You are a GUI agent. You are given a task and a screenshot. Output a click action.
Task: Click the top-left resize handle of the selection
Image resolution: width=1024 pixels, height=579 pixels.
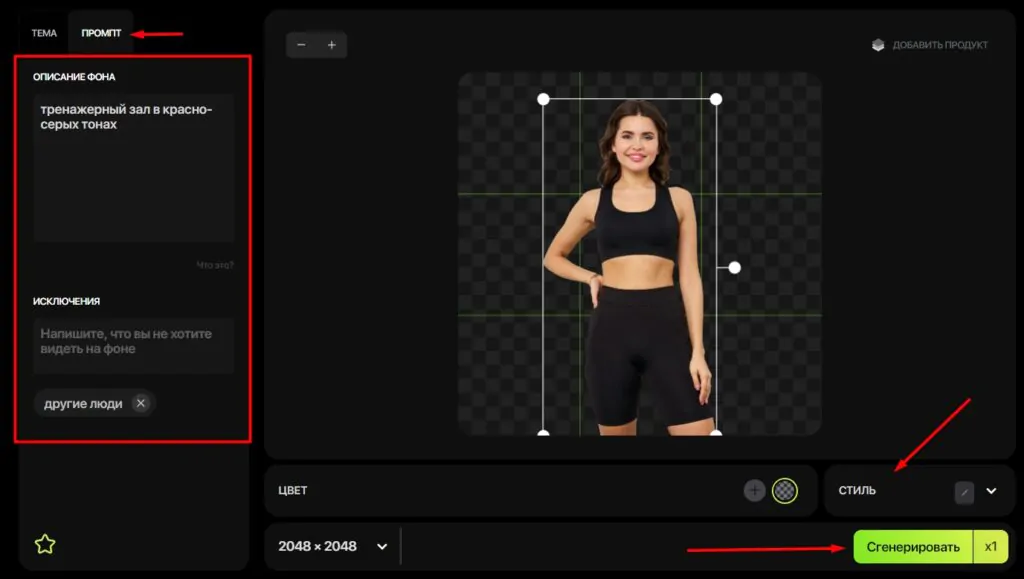coord(543,98)
